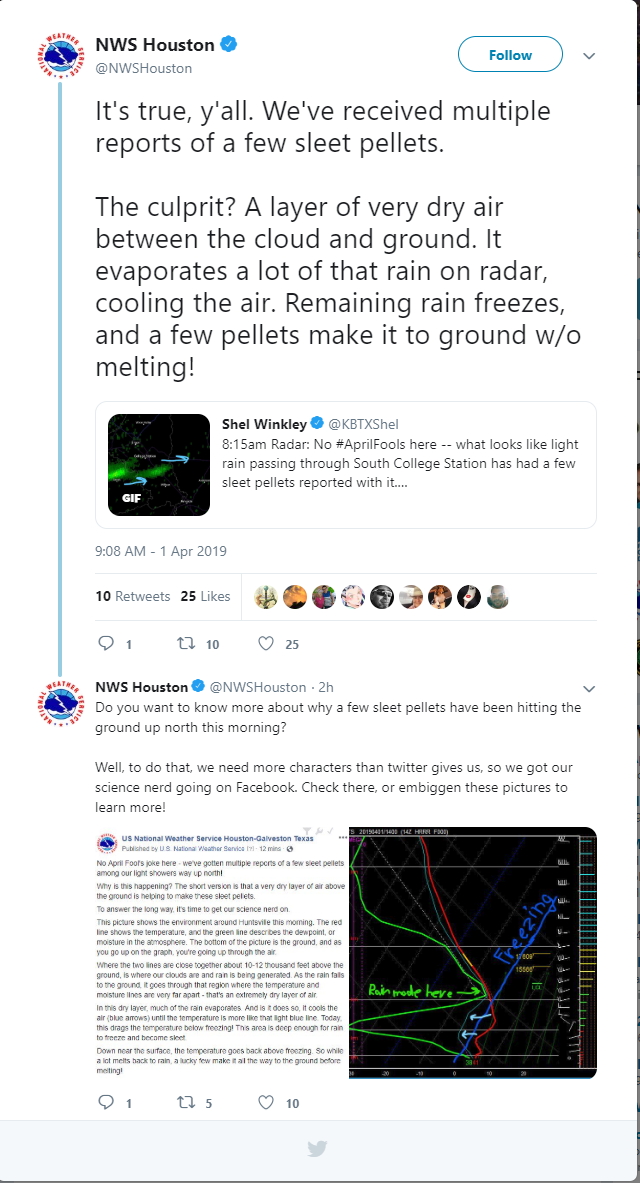Open the @NWSHouston handle link
This screenshot has width=640, height=1183.
(143, 68)
